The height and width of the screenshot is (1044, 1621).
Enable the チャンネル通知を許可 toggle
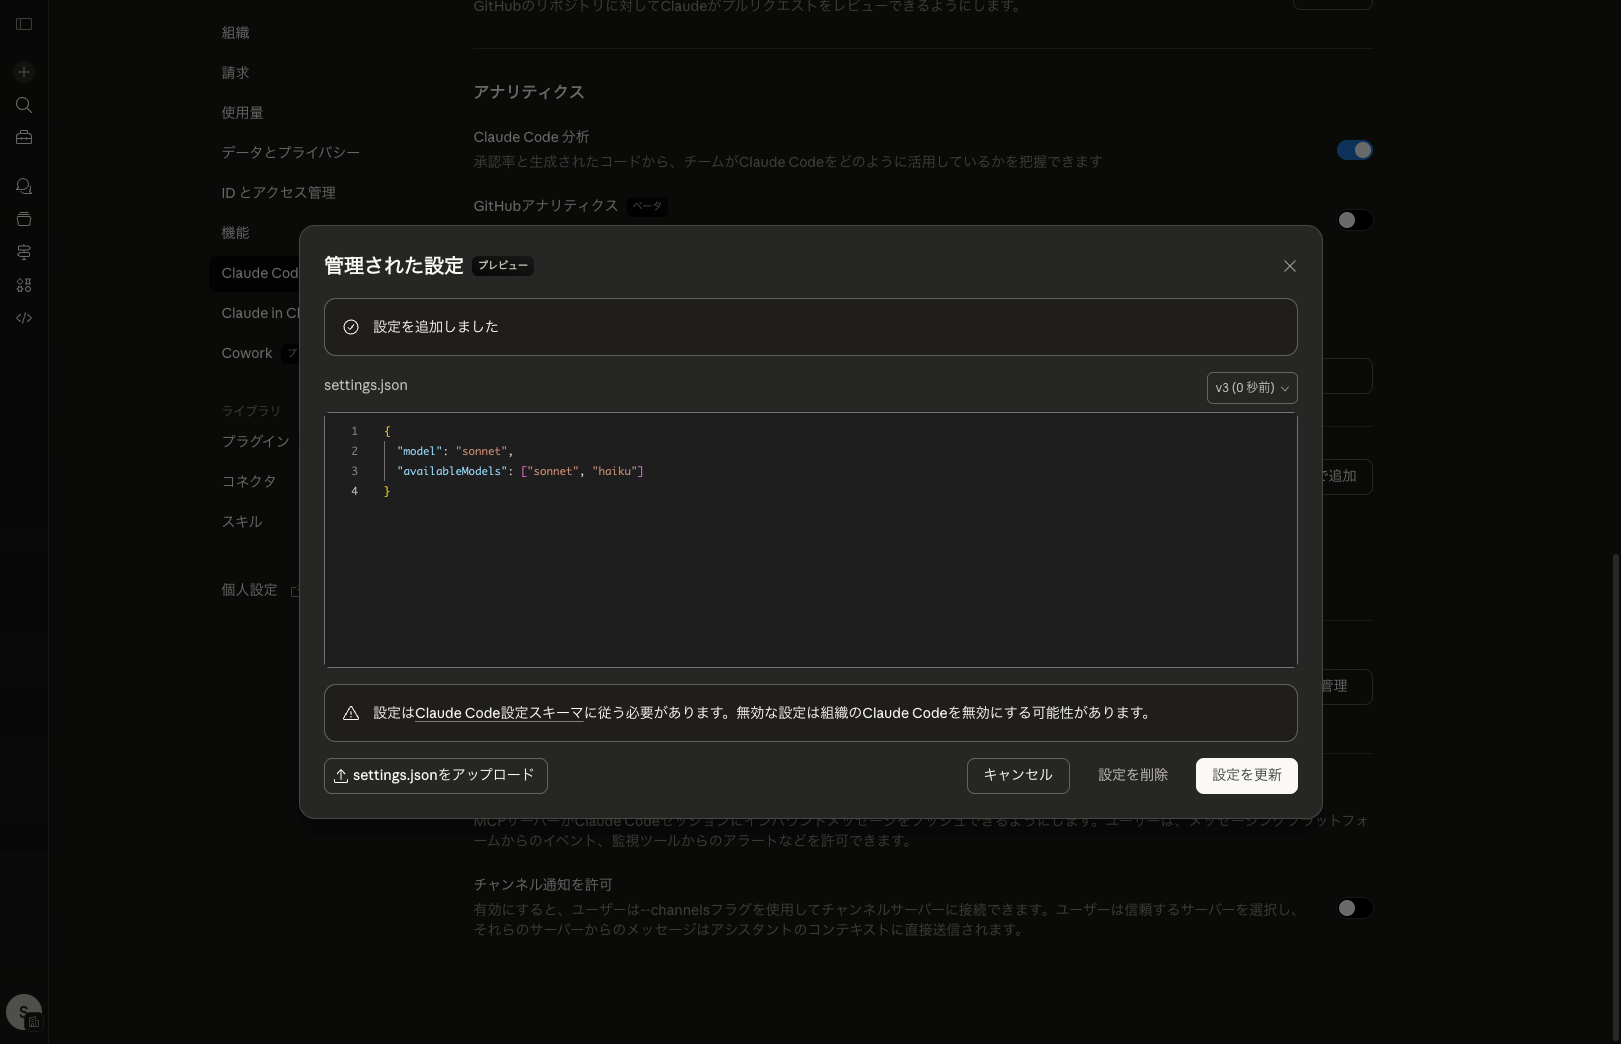click(1354, 908)
